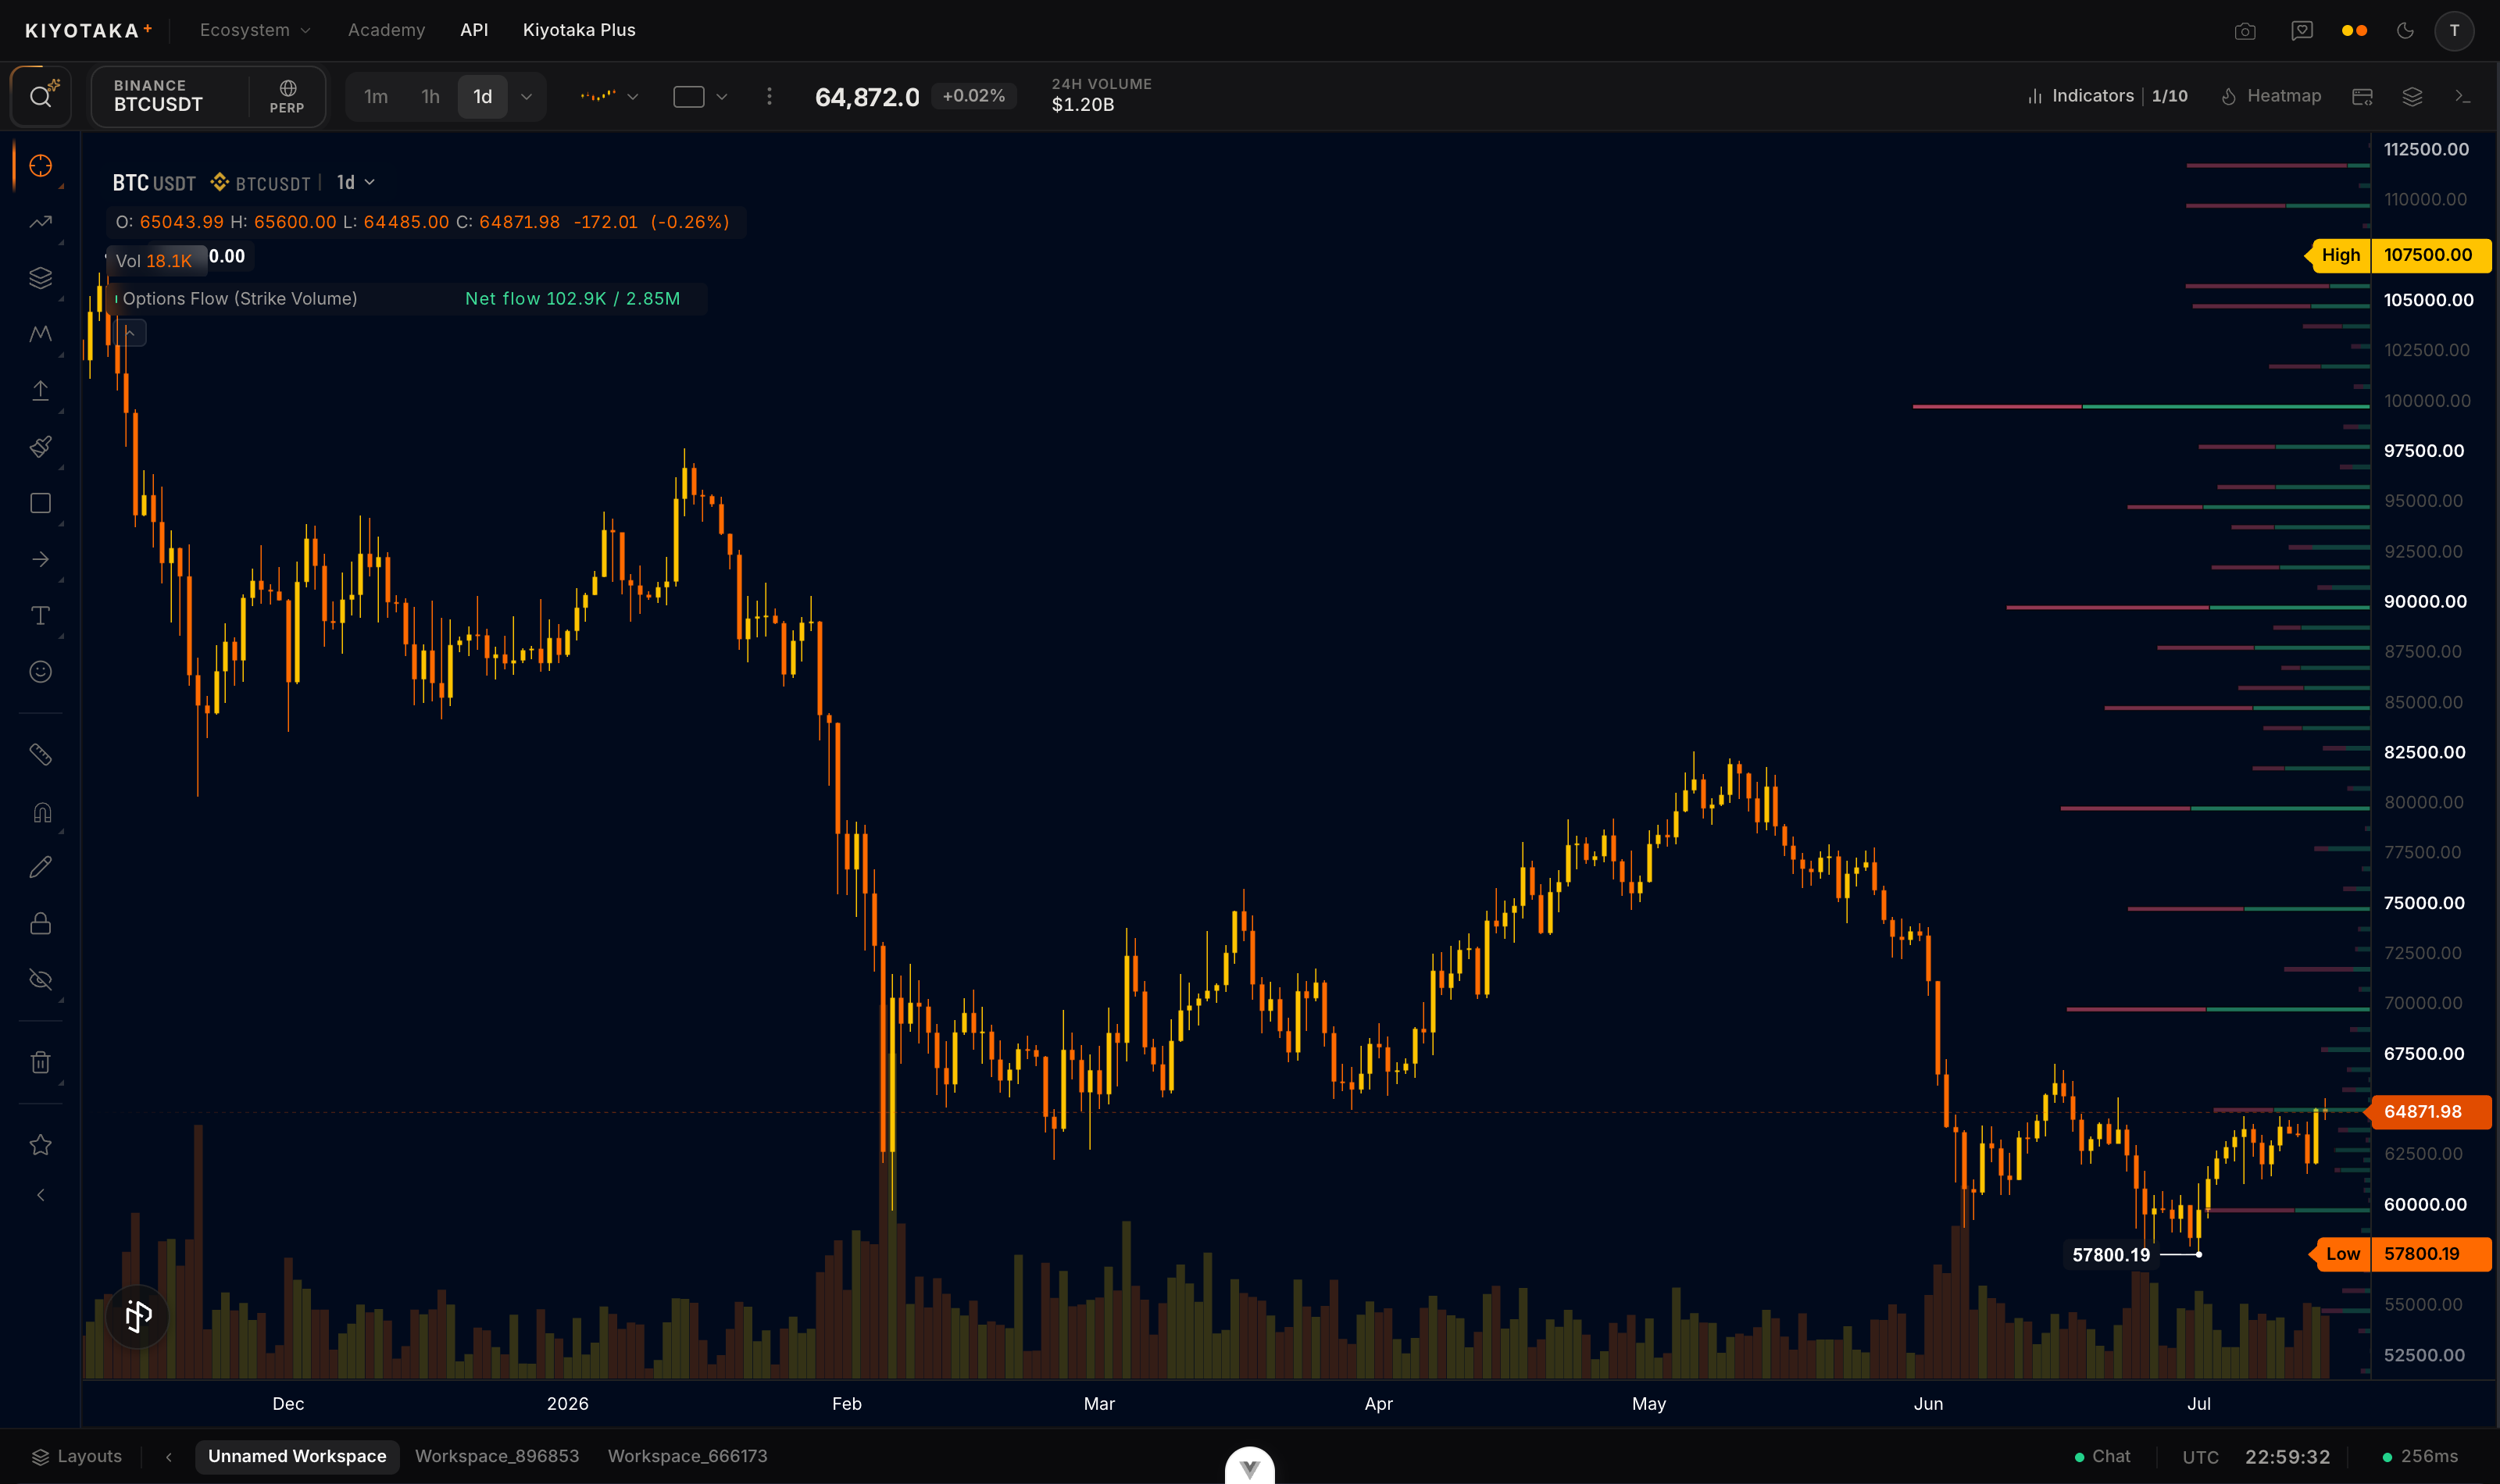Select the rectangle shape tool

(40, 503)
